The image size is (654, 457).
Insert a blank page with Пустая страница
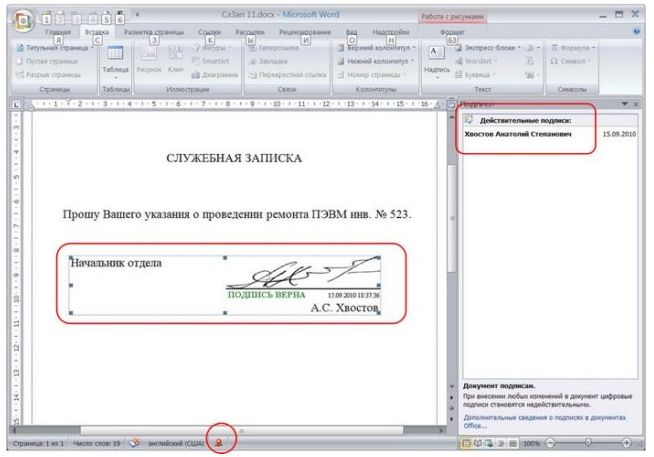[47, 61]
